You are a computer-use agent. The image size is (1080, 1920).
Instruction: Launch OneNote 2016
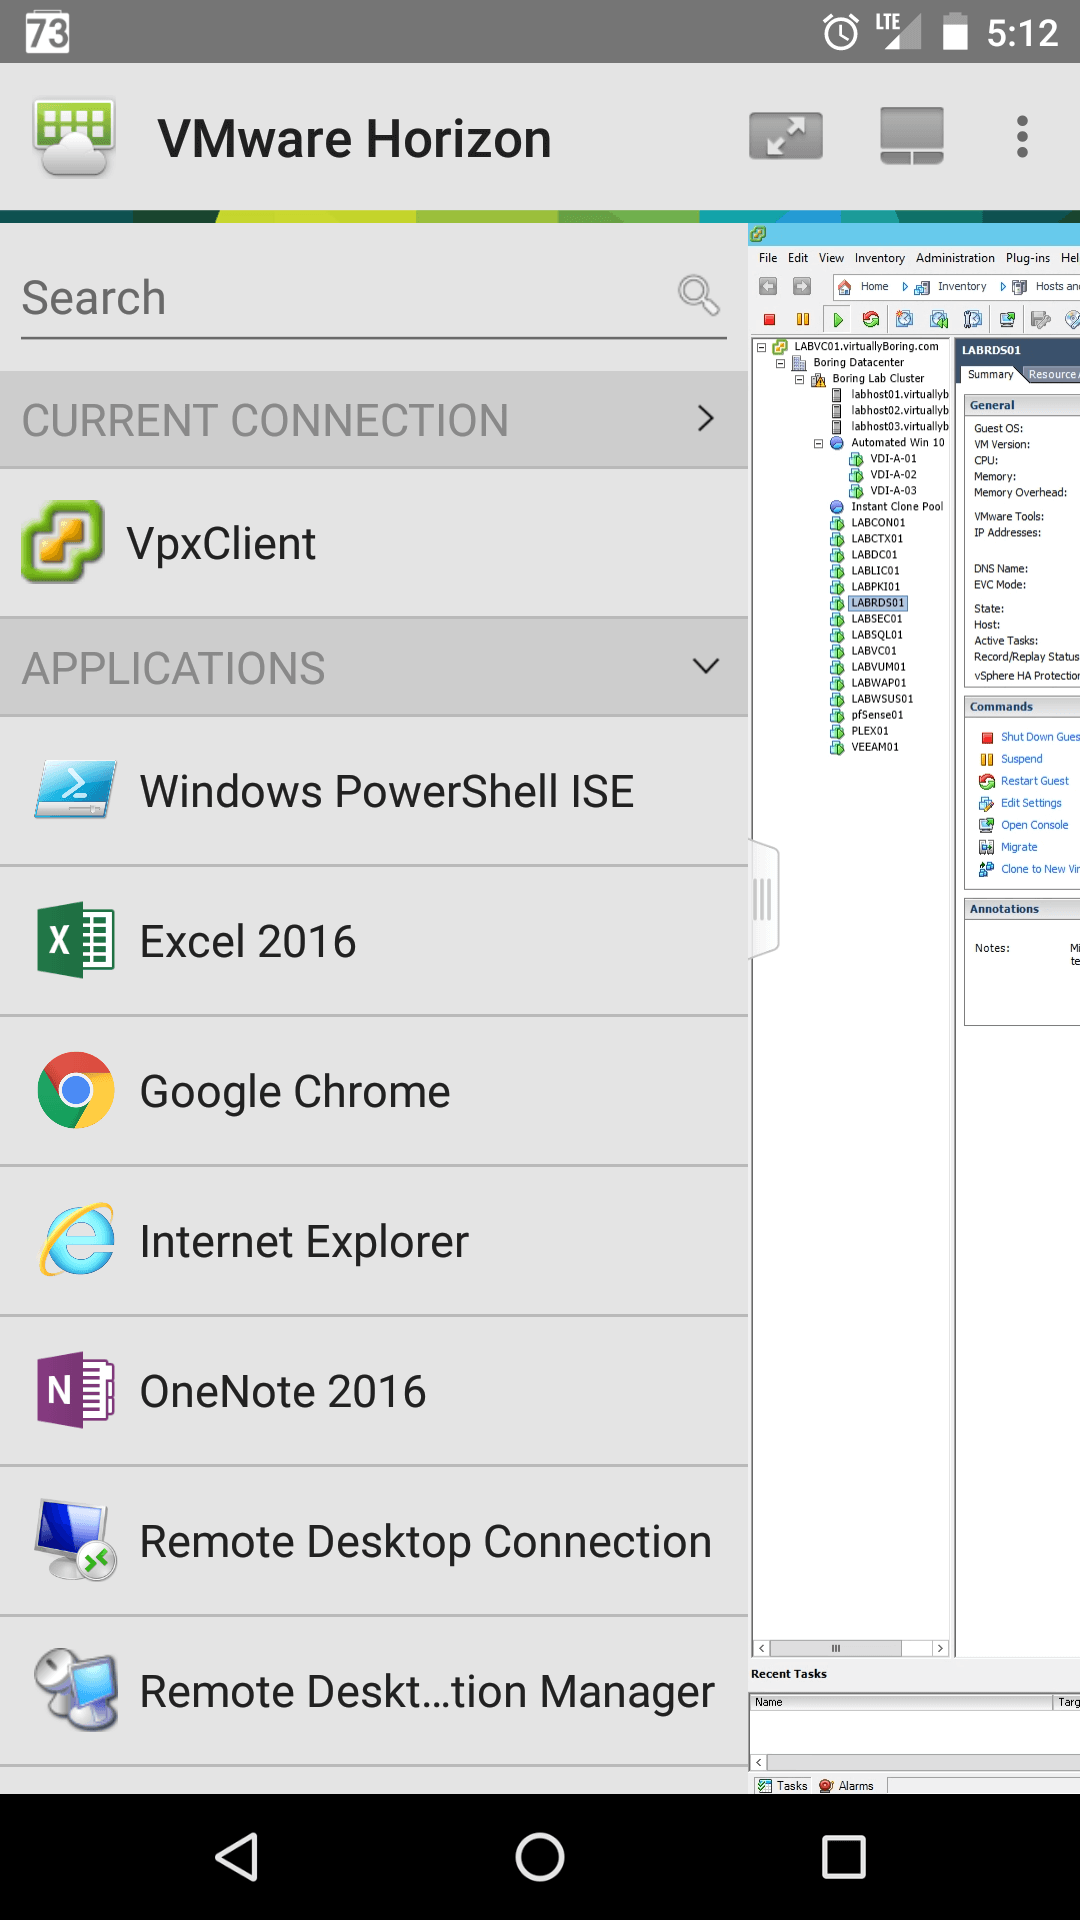click(374, 1391)
